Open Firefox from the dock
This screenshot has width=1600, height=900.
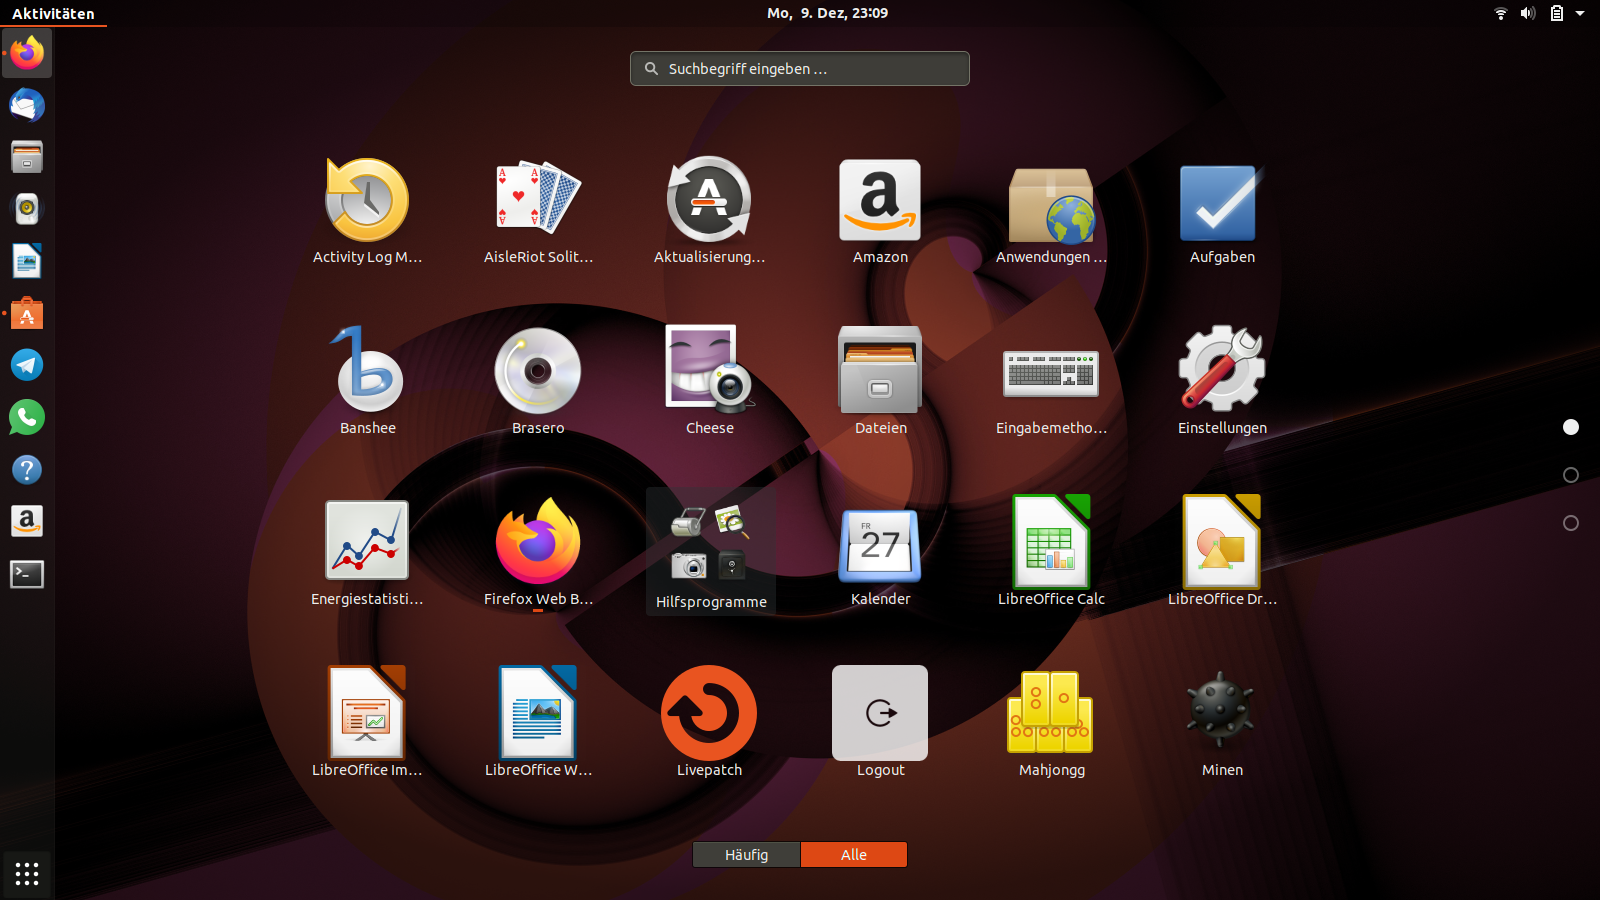point(27,53)
